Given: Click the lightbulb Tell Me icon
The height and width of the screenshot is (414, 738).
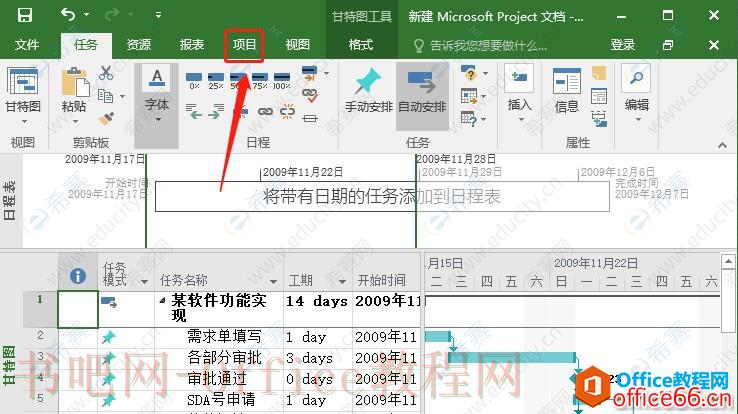Looking at the screenshot, I should (418, 46).
